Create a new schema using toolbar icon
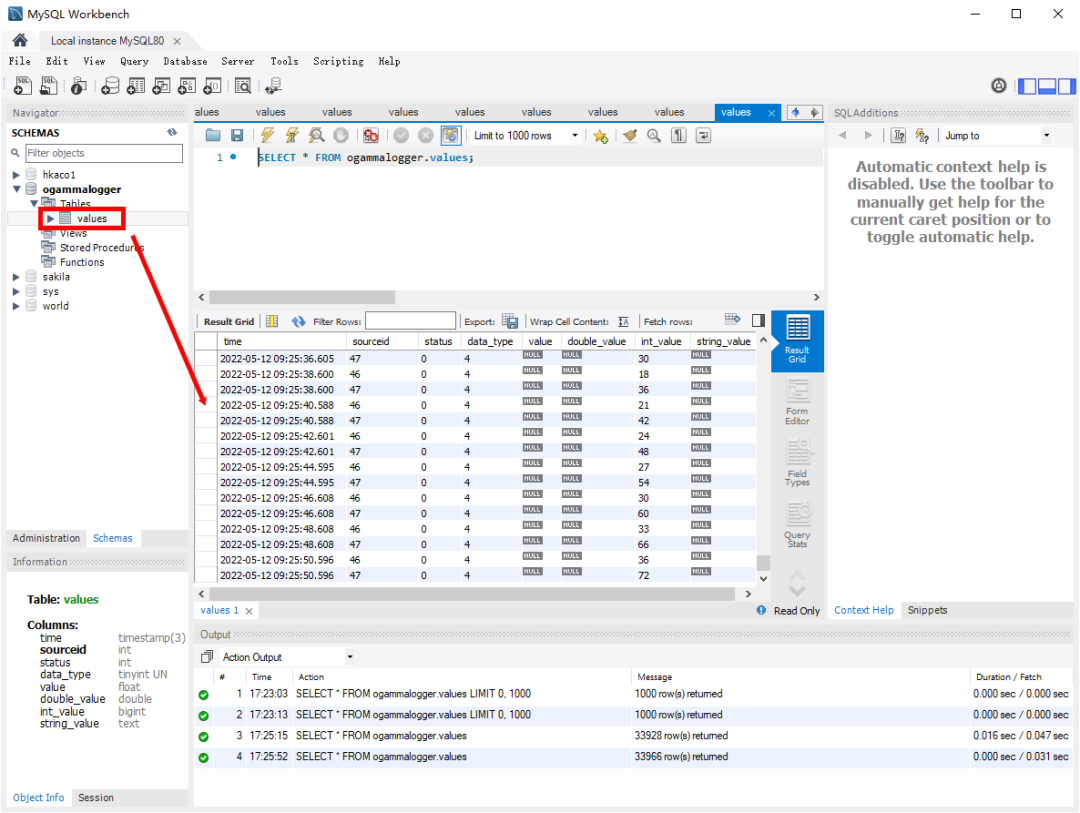1080x813 pixels. pos(111,87)
